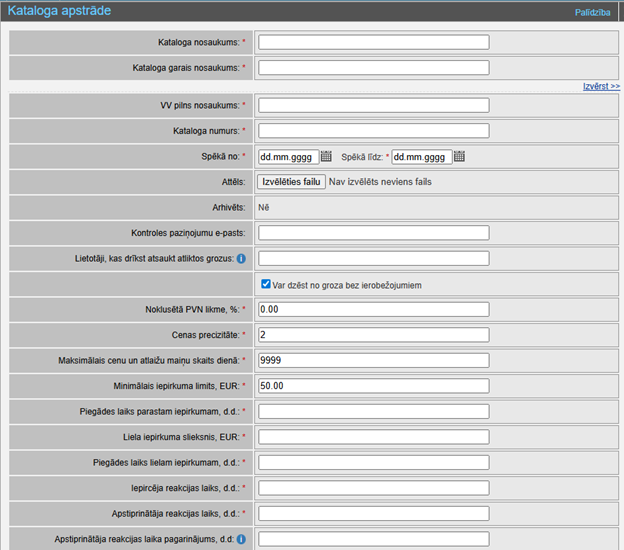Click into Kataloga numurs field
The image size is (624, 550).
click(373, 131)
